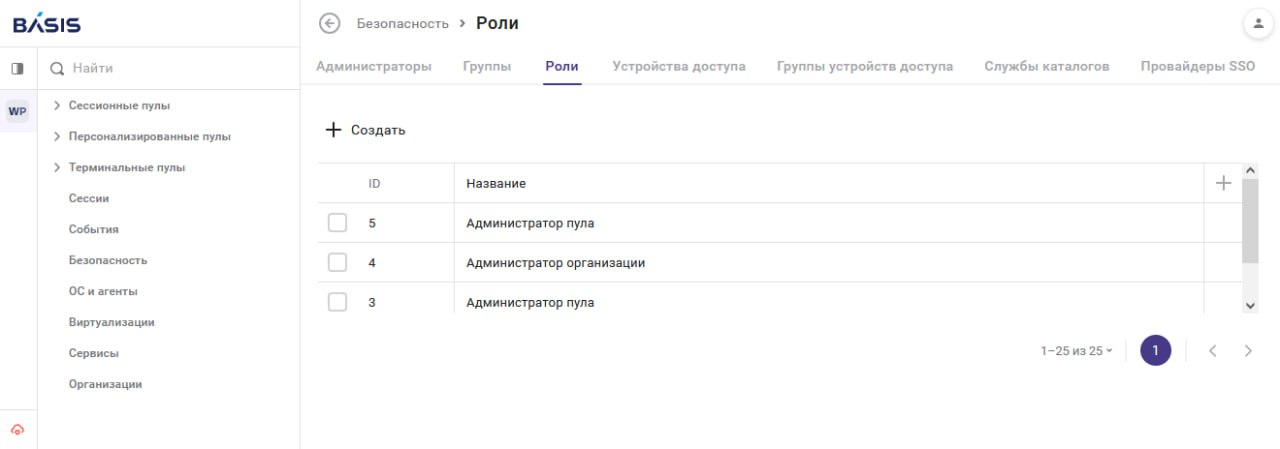
Task: Open Виртуализации in the sidebar
Action: tap(111, 322)
